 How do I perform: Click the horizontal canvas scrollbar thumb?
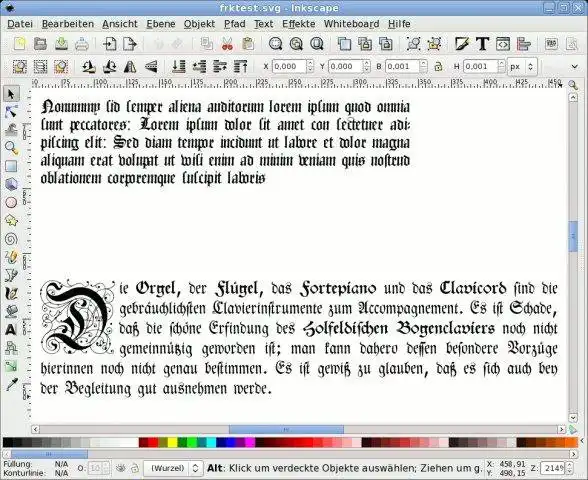(x=286, y=429)
